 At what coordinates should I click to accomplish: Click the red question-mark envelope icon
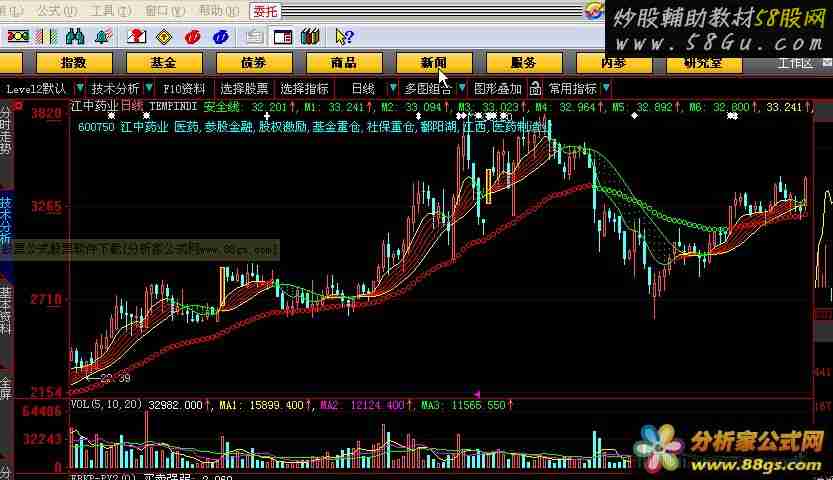(x=137, y=37)
